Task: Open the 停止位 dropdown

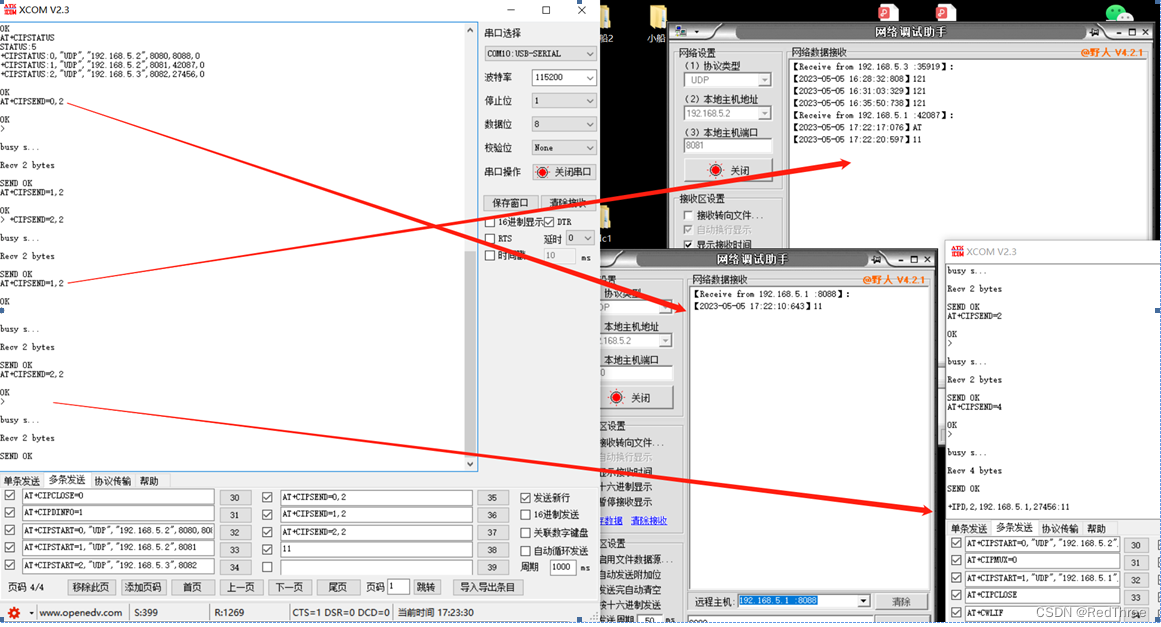Action: tap(563, 101)
